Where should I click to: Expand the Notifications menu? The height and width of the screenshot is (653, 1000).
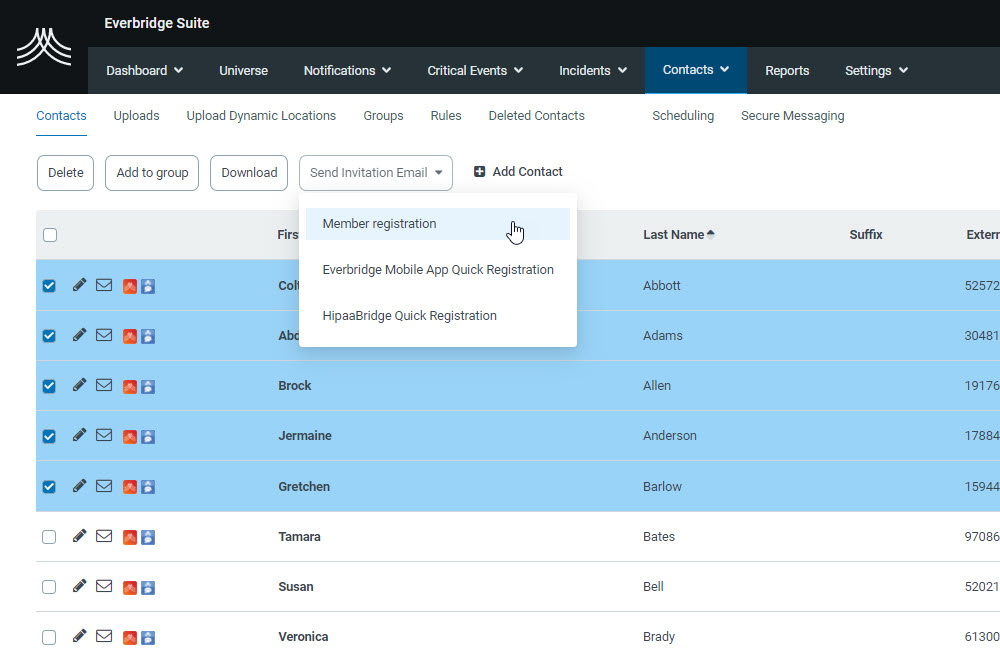pos(347,70)
